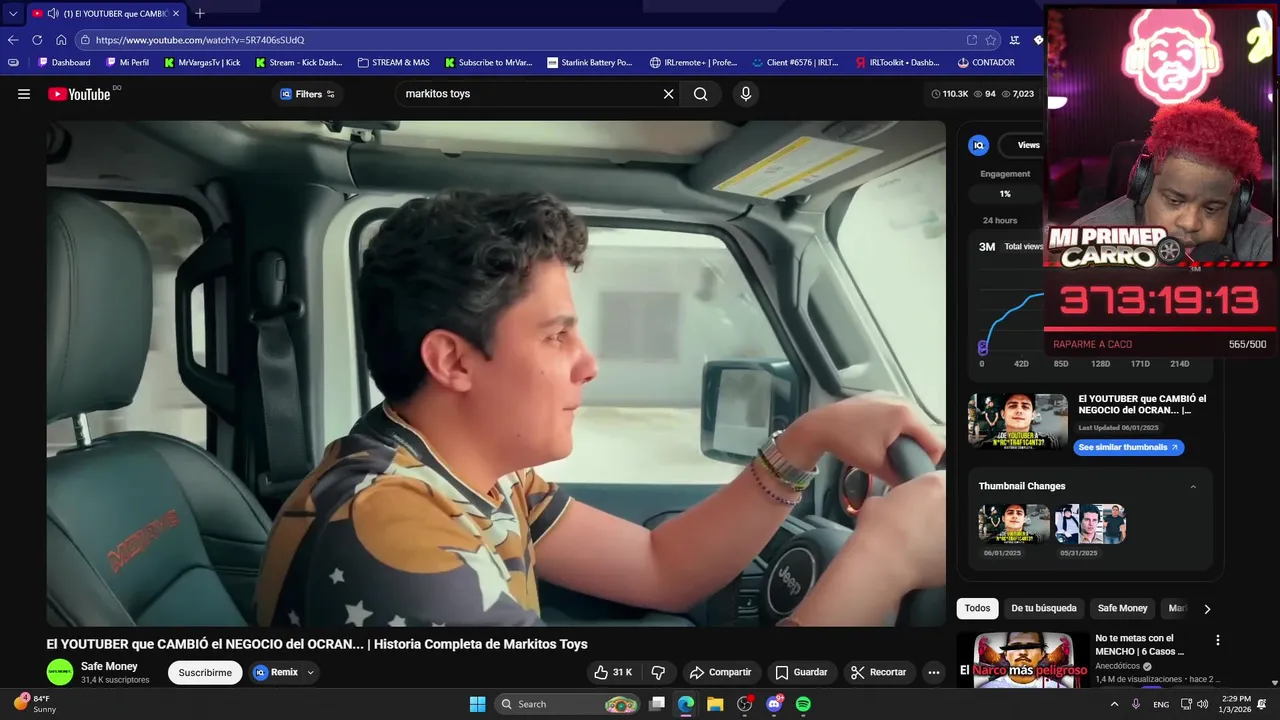Open the Dashboard bookmark
This screenshot has width=1280, height=720.
[x=64, y=62]
